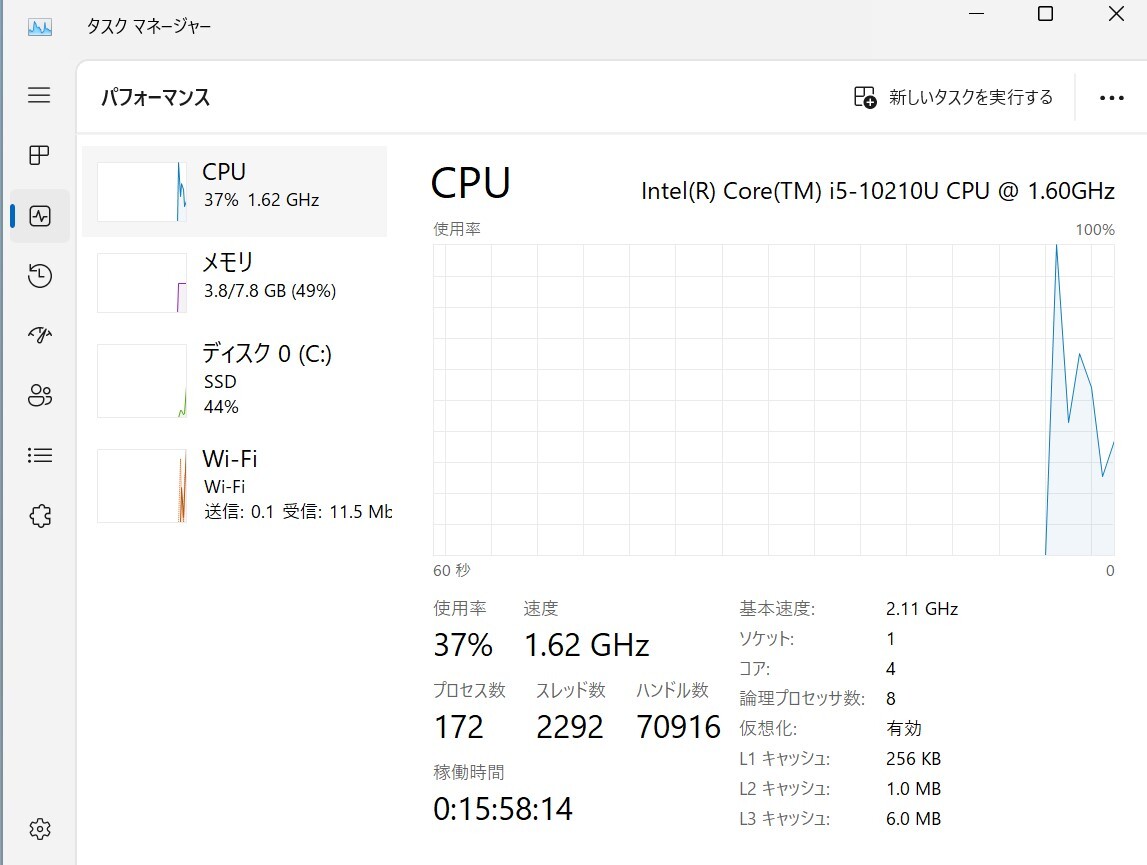Open the navigation hamburger menu
Screen dimensions: 1147x865
pos(39,95)
